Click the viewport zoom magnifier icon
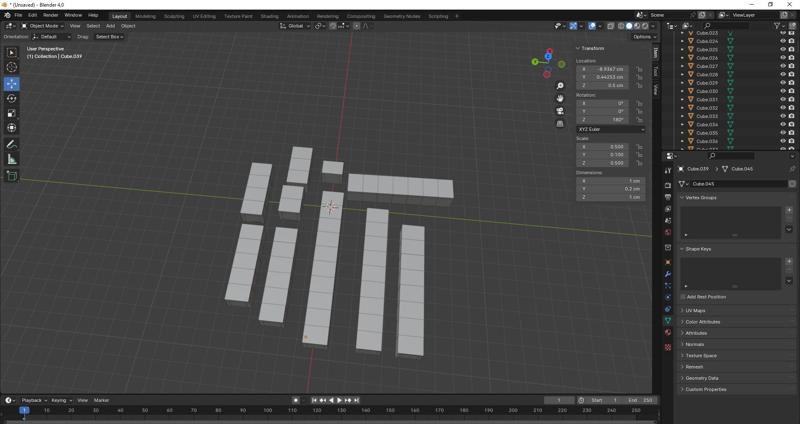This screenshot has height=424, width=800. [x=560, y=86]
